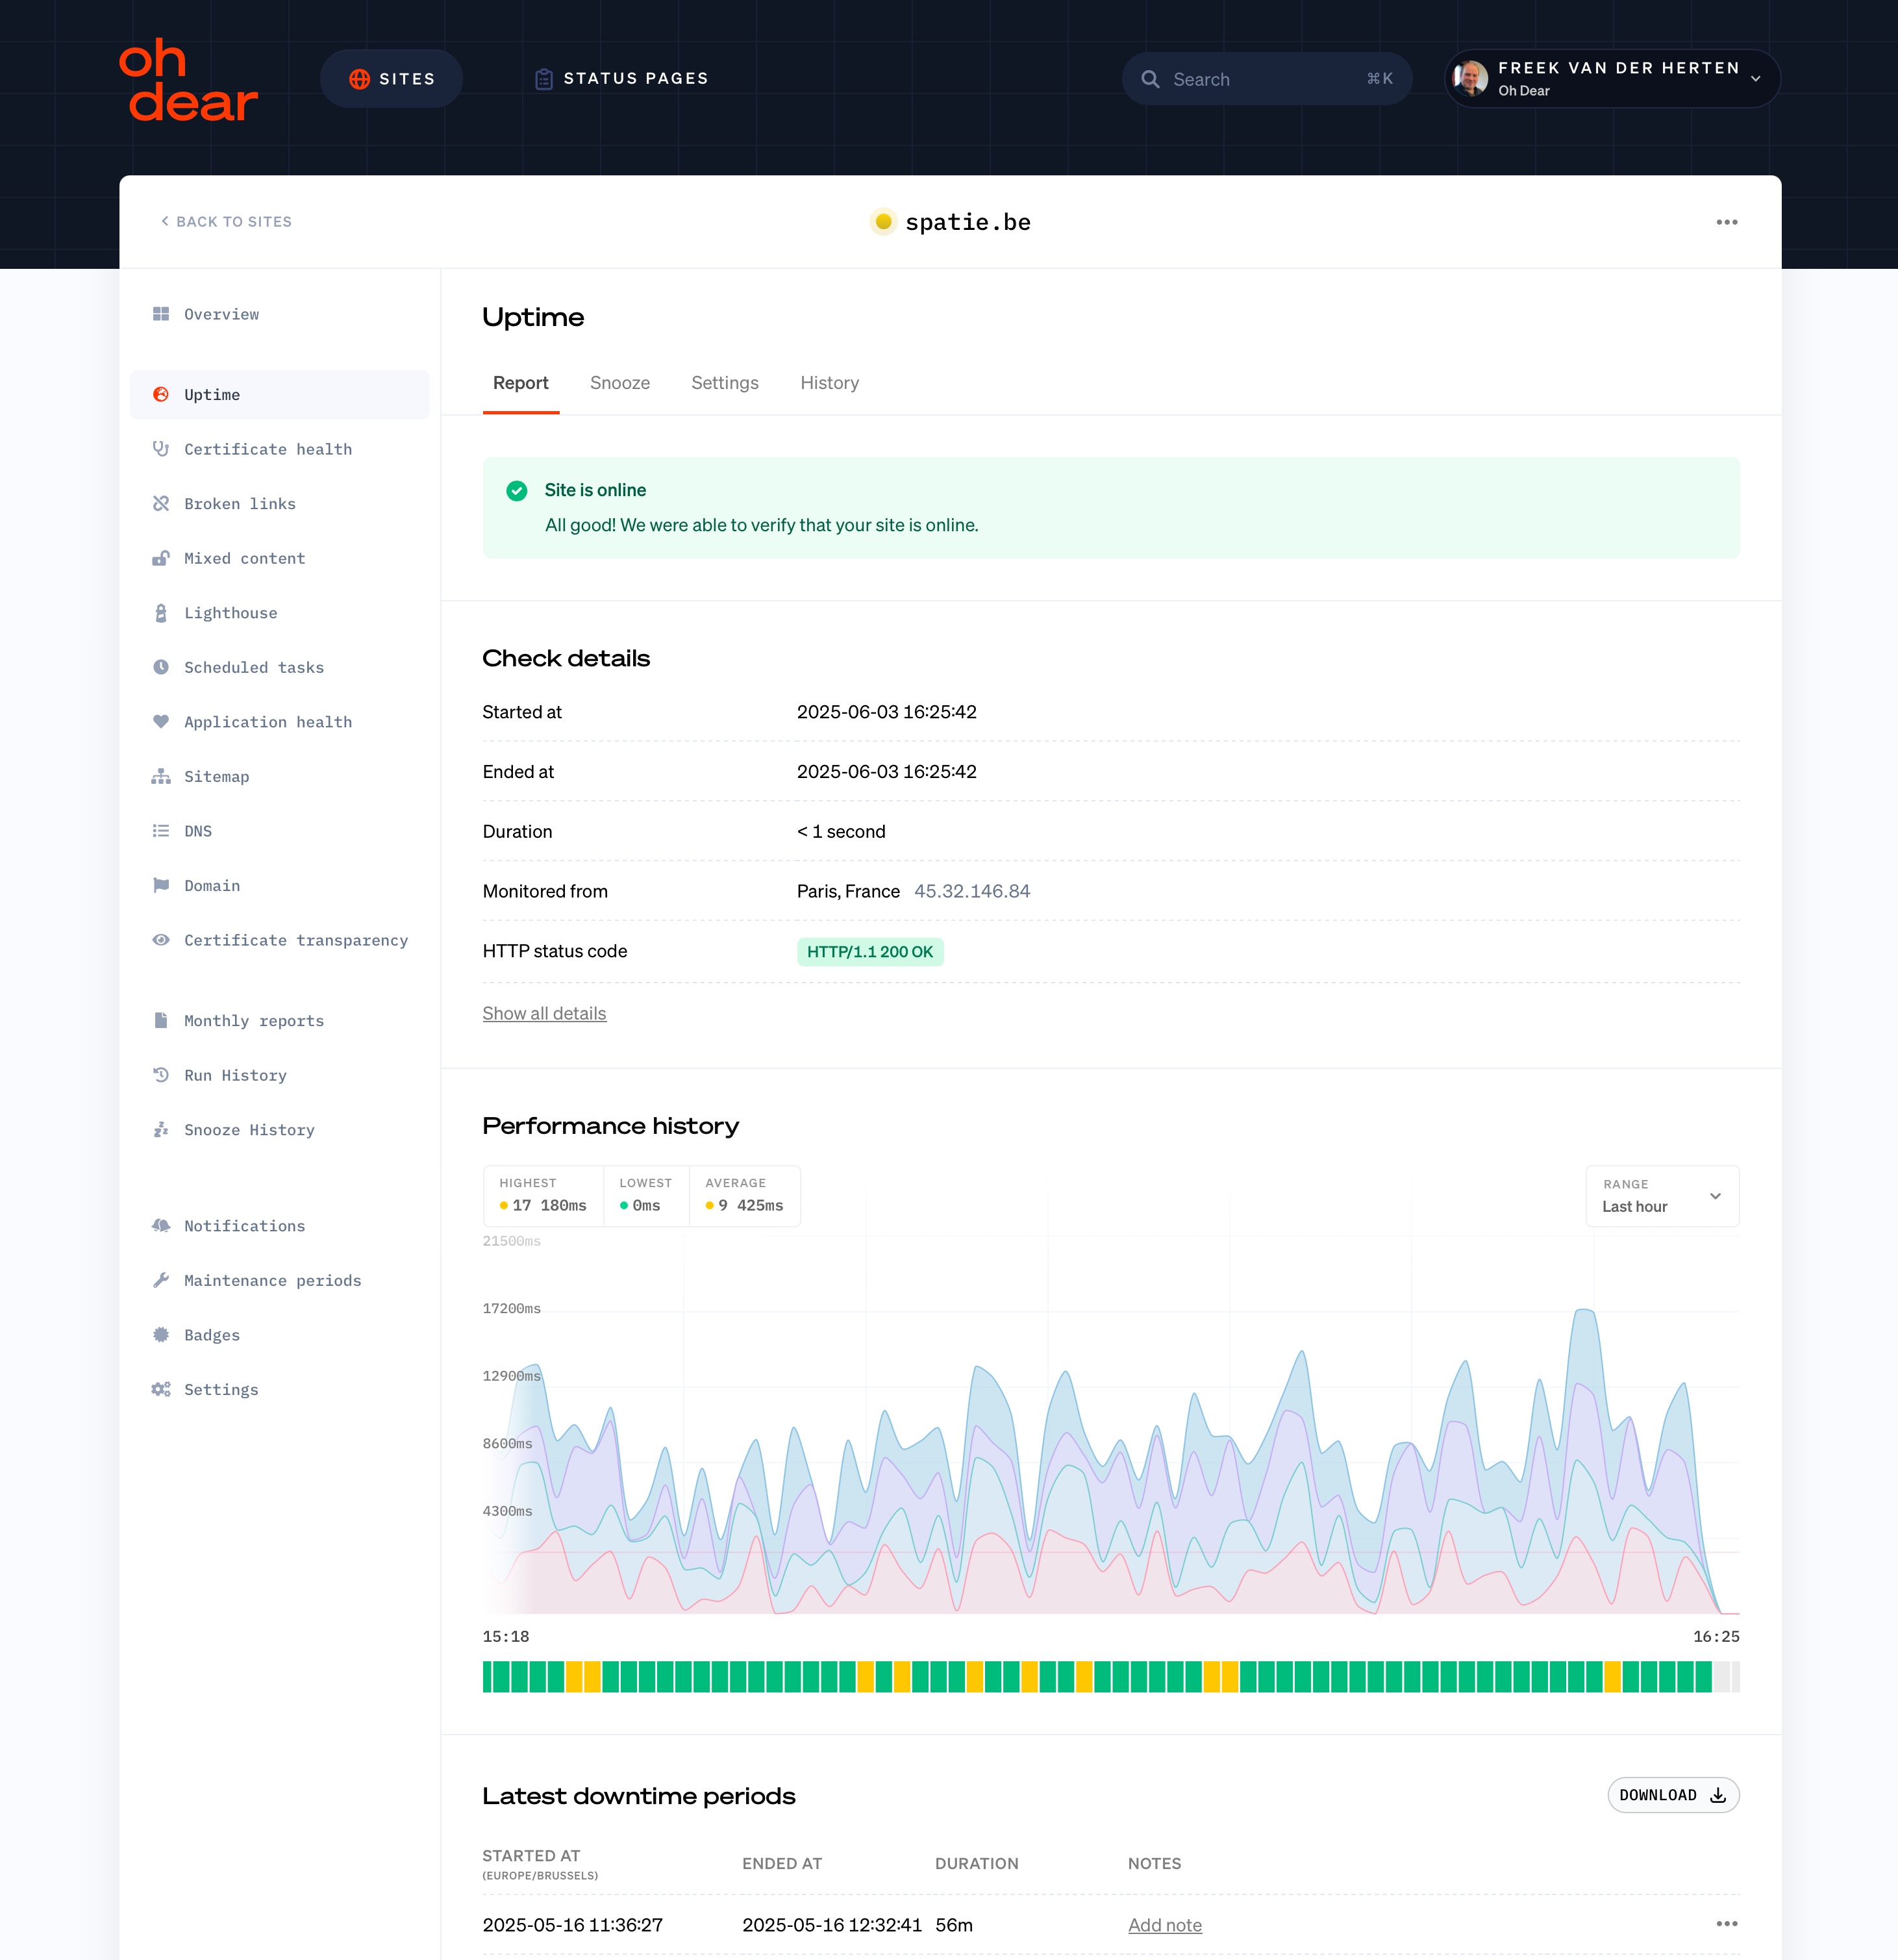Click the Status Pages clipboard icon

pyautogui.click(x=544, y=79)
